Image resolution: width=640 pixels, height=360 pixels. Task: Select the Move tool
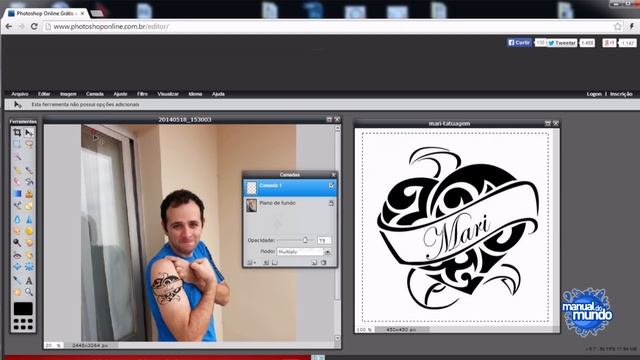click(29, 132)
